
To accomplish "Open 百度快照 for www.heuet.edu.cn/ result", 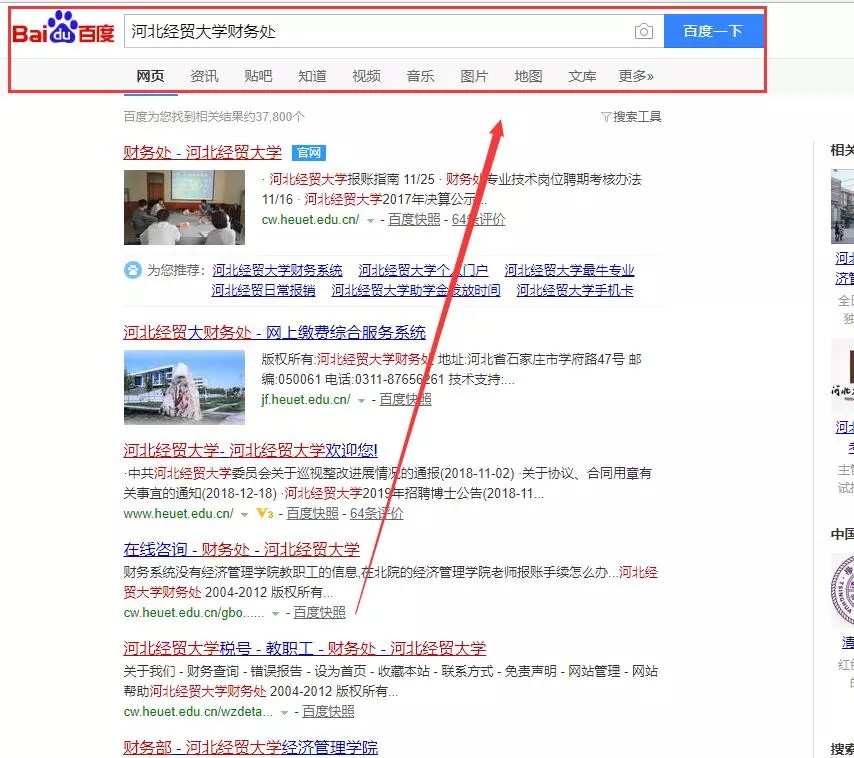I will [312, 514].
